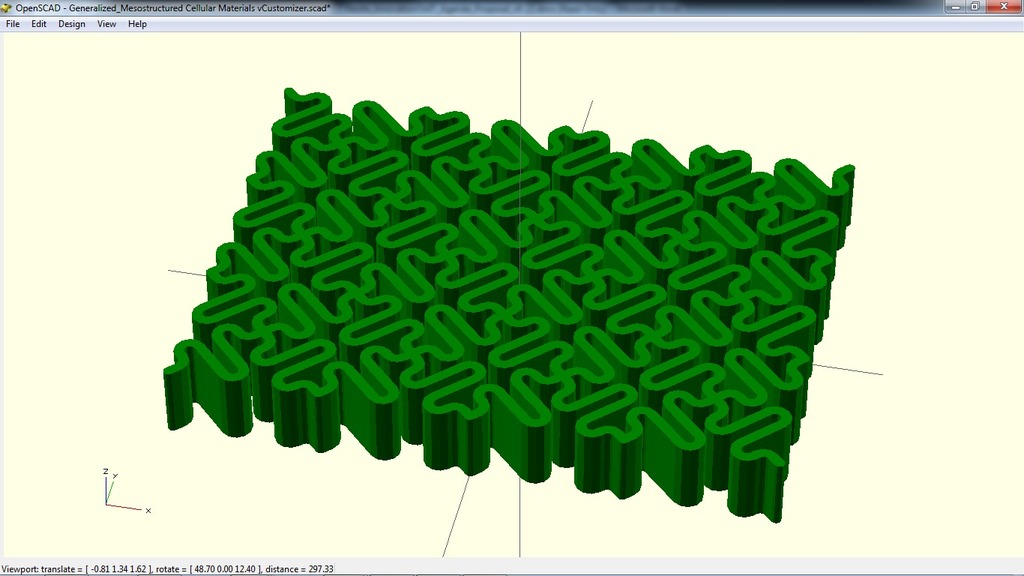
Task: Maximize the OpenSCAD window
Action: pos(975,7)
